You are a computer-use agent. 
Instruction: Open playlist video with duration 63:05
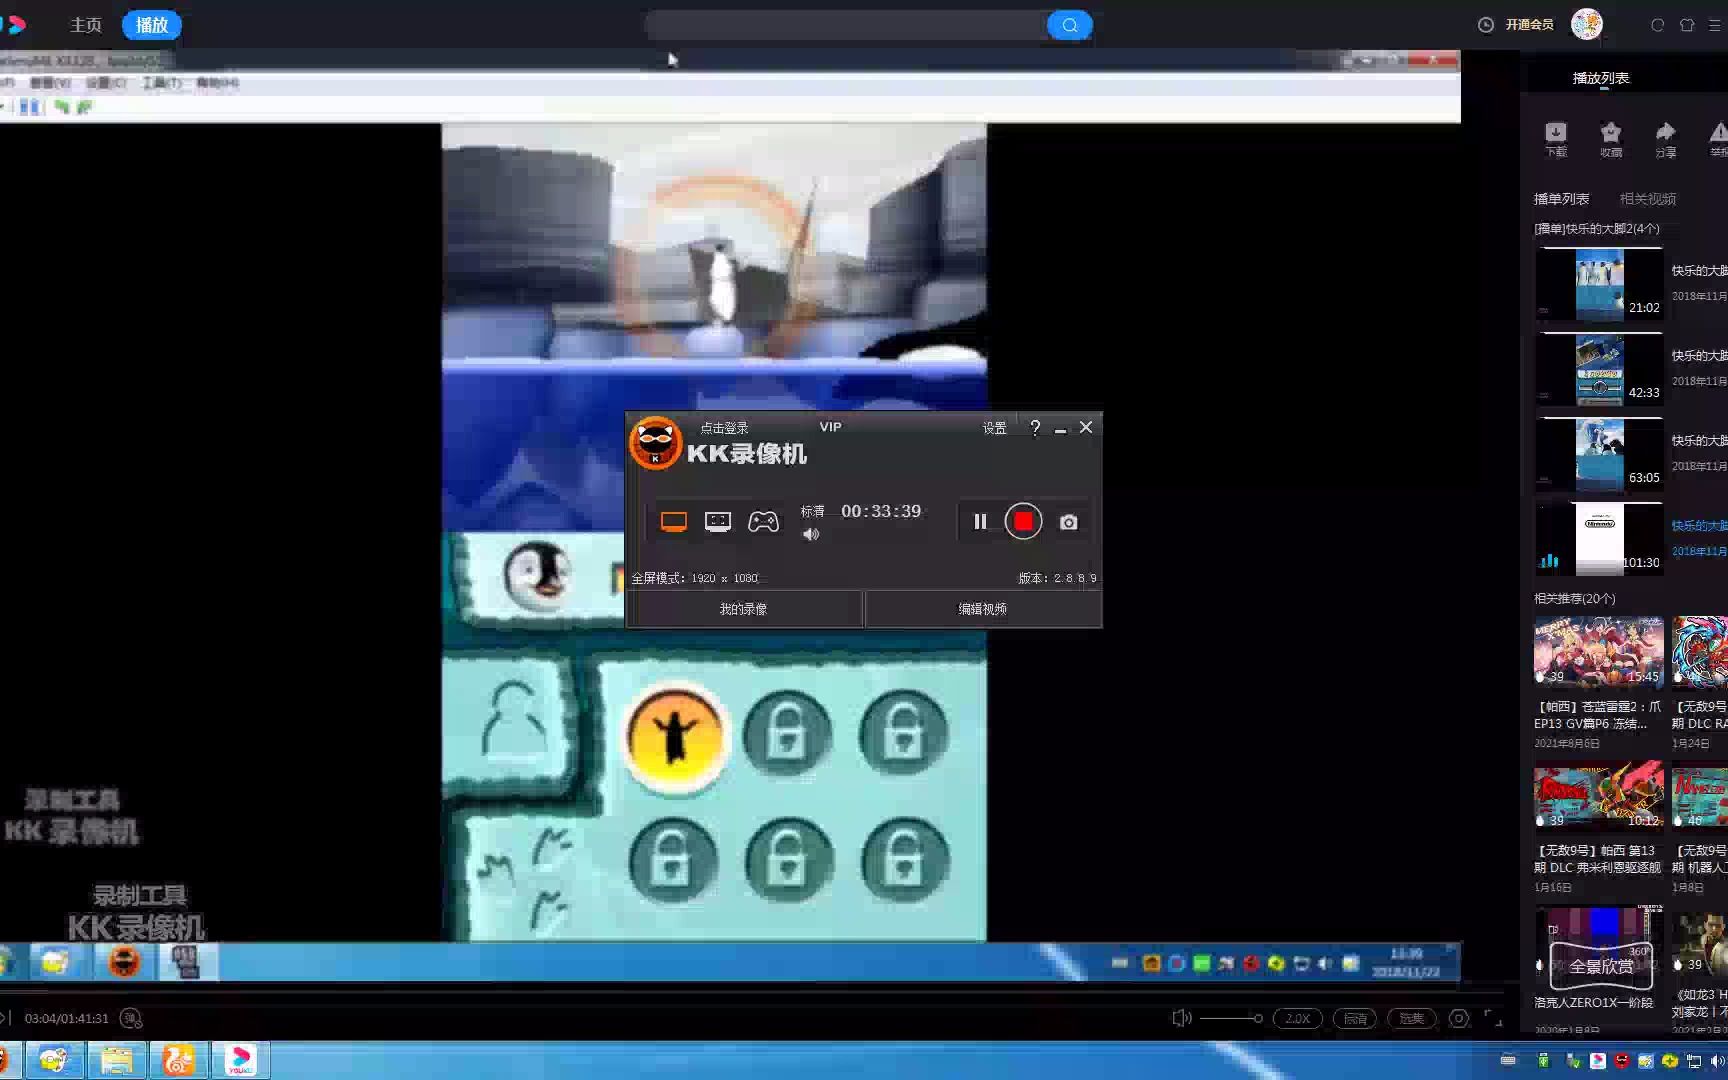pyautogui.click(x=1599, y=454)
